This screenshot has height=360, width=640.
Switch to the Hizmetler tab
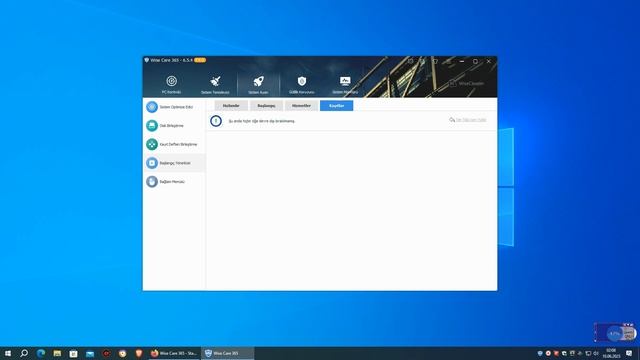(301, 106)
